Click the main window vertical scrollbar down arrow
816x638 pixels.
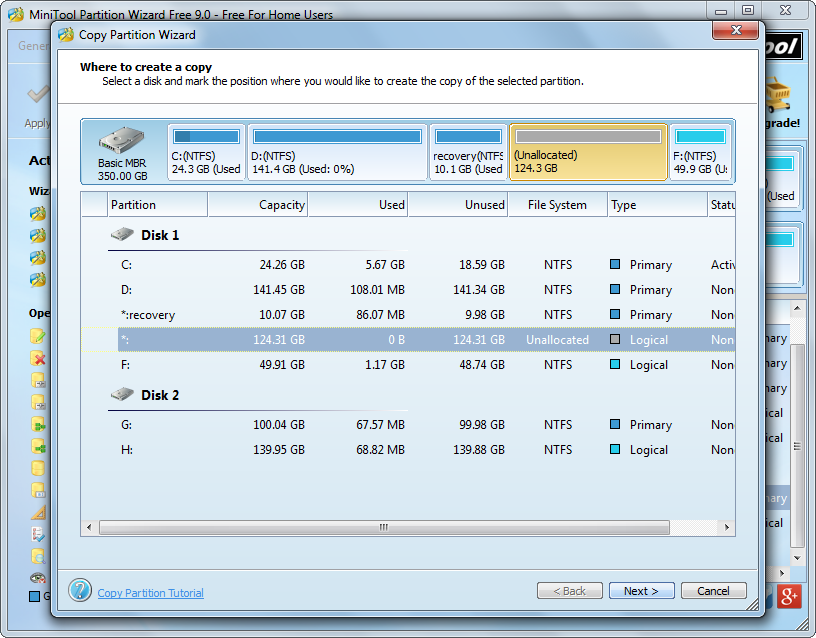[x=797, y=558]
